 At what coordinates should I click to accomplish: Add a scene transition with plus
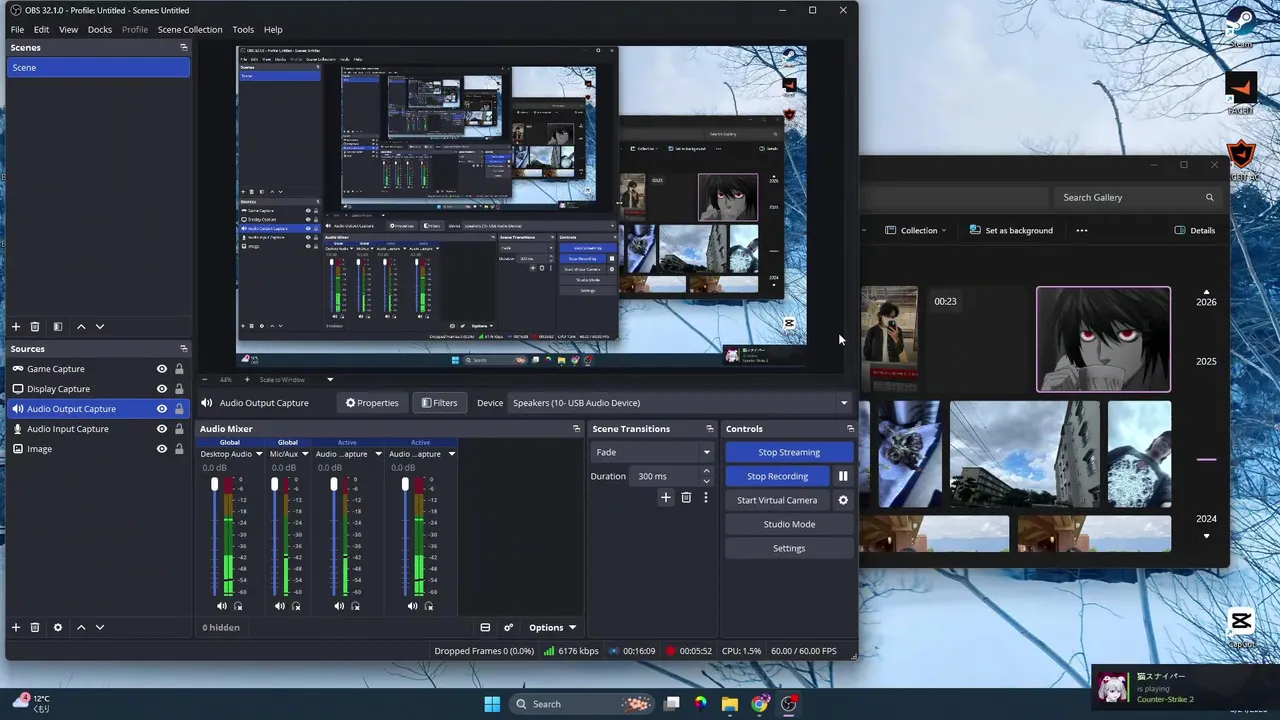pyautogui.click(x=666, y=497)
